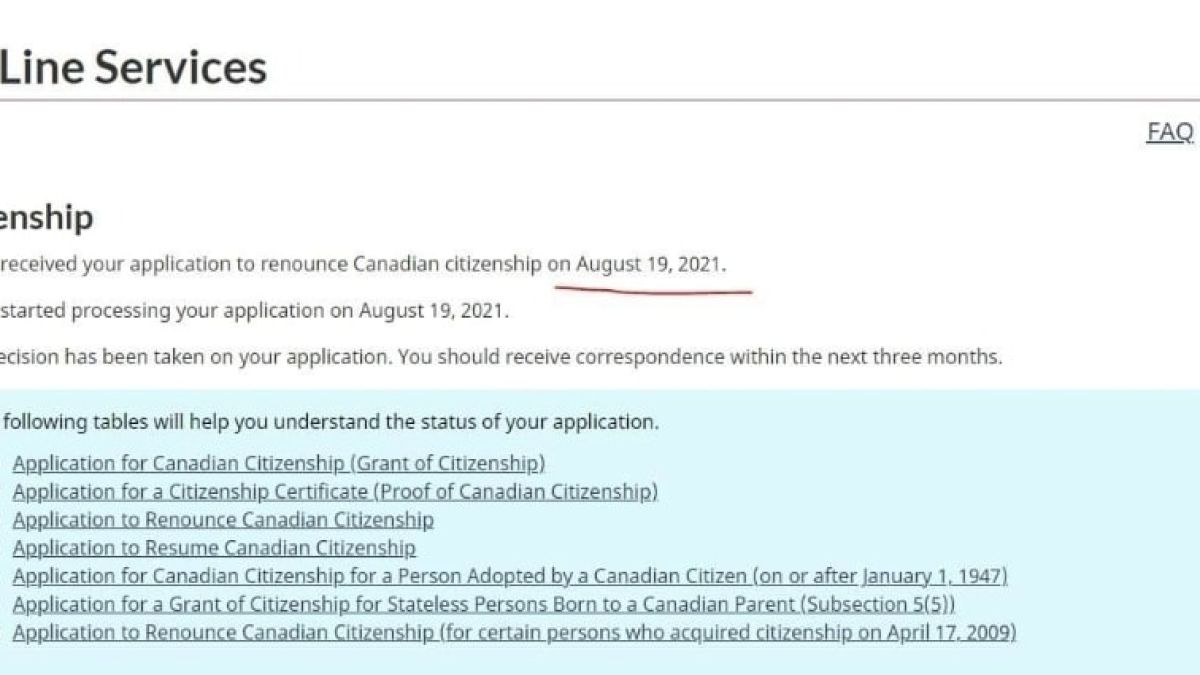Click the 'Line Services' page title

133,67
